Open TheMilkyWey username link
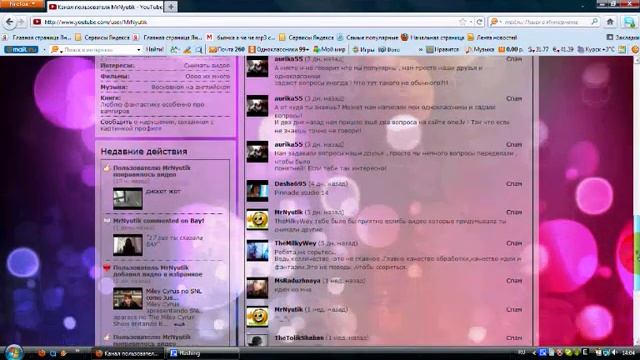640x360 pixels. point(295,243)
